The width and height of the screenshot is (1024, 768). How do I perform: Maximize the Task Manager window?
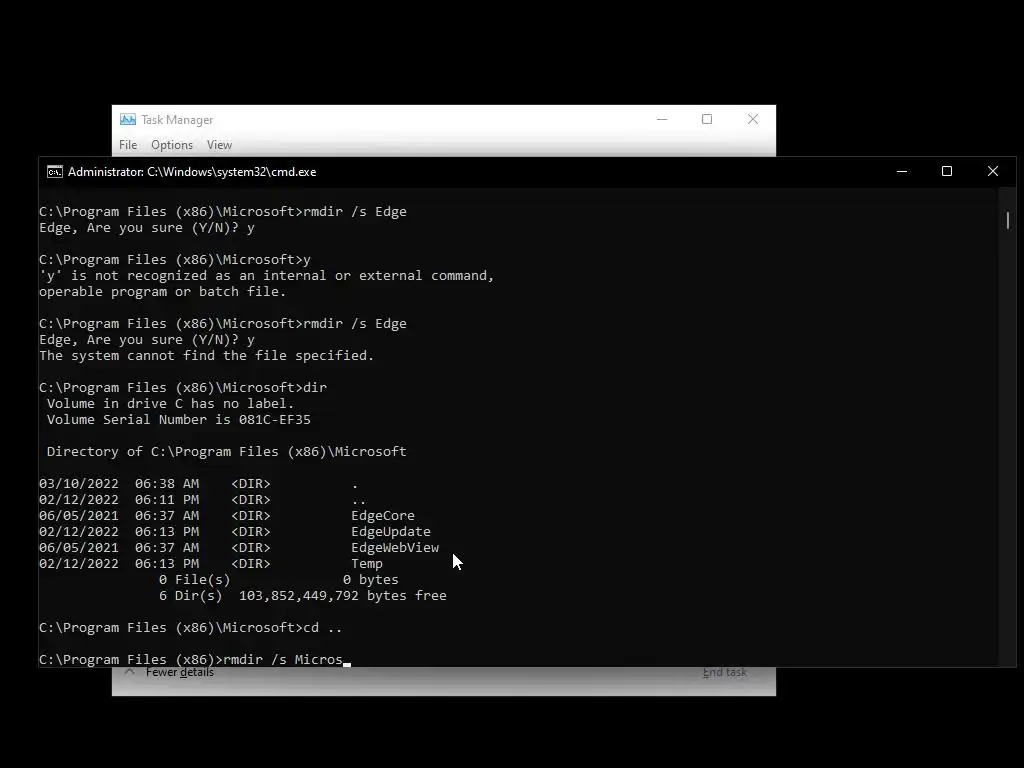(x=707, y=120)
